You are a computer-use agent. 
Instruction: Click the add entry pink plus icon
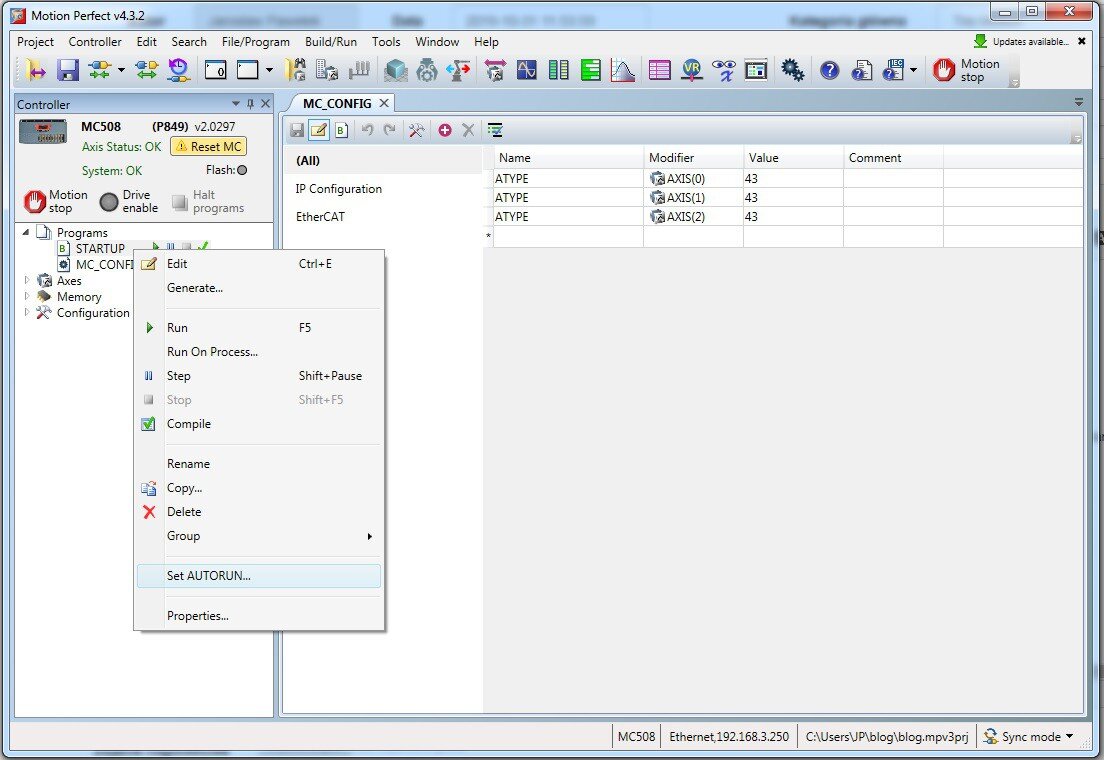[x=445, y=130]
